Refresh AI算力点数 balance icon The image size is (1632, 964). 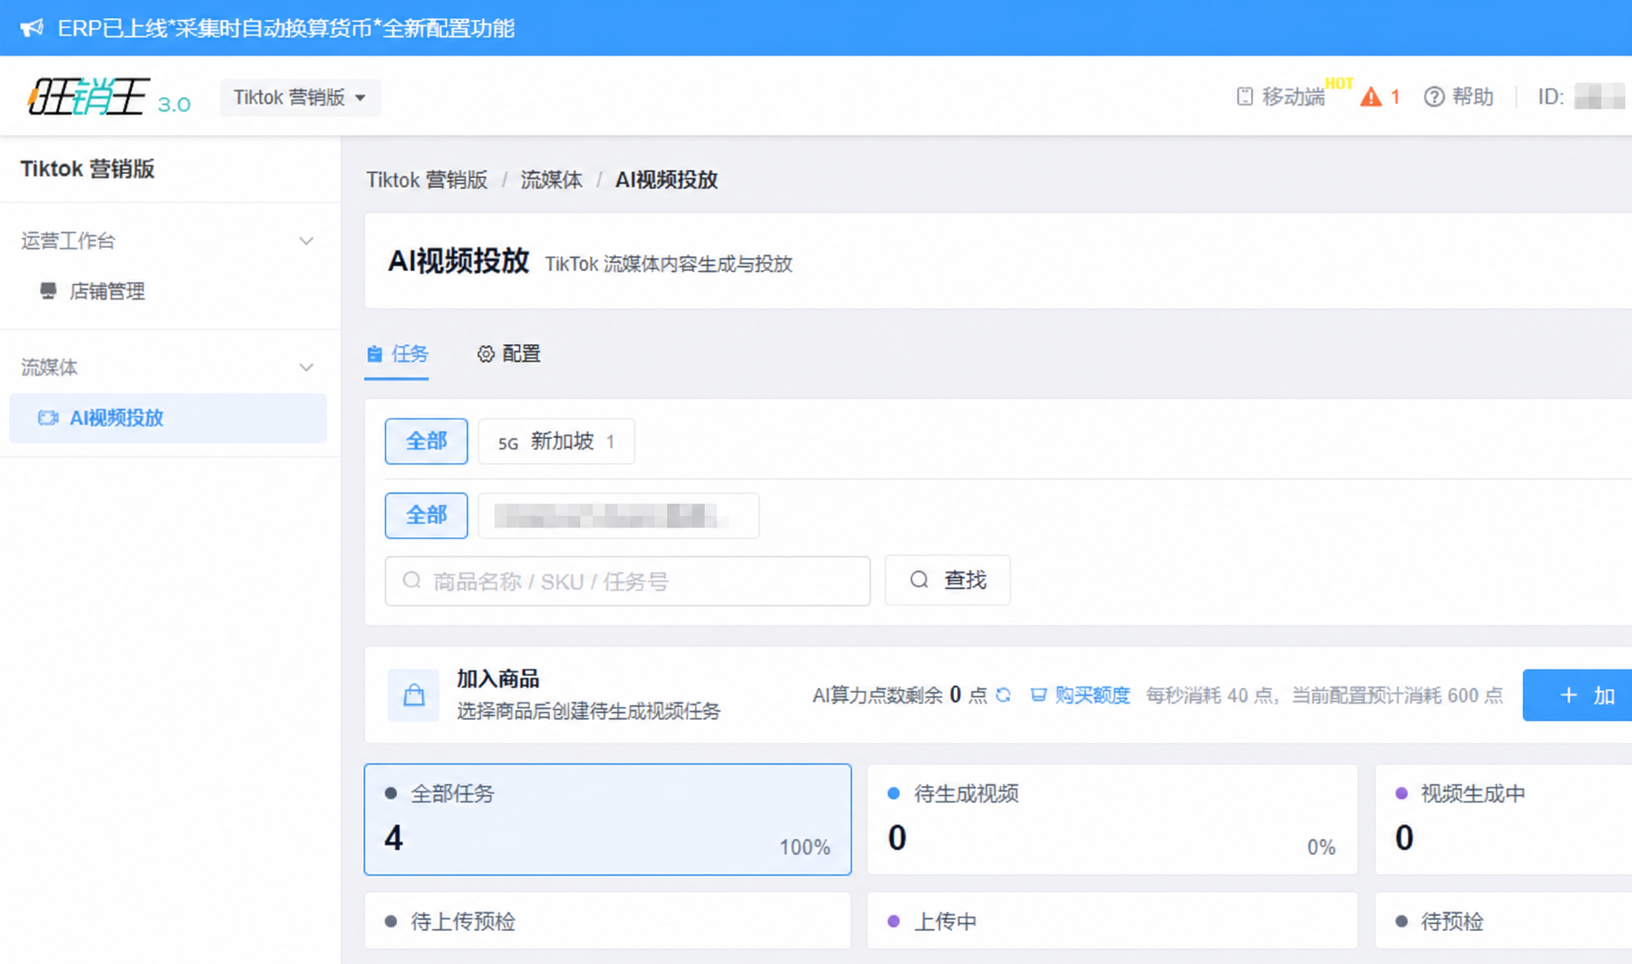click(1003, 695)
